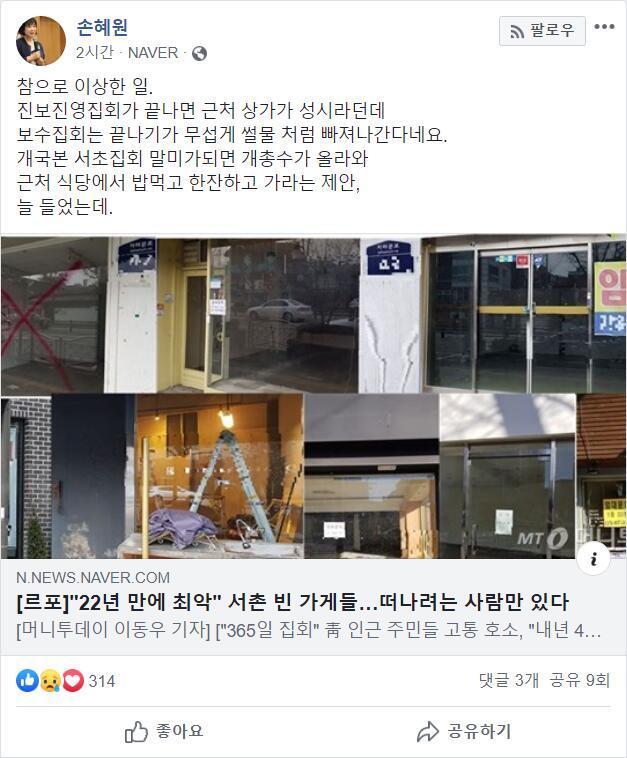Click the 공유하기 share button

click(x=464, y=731)
